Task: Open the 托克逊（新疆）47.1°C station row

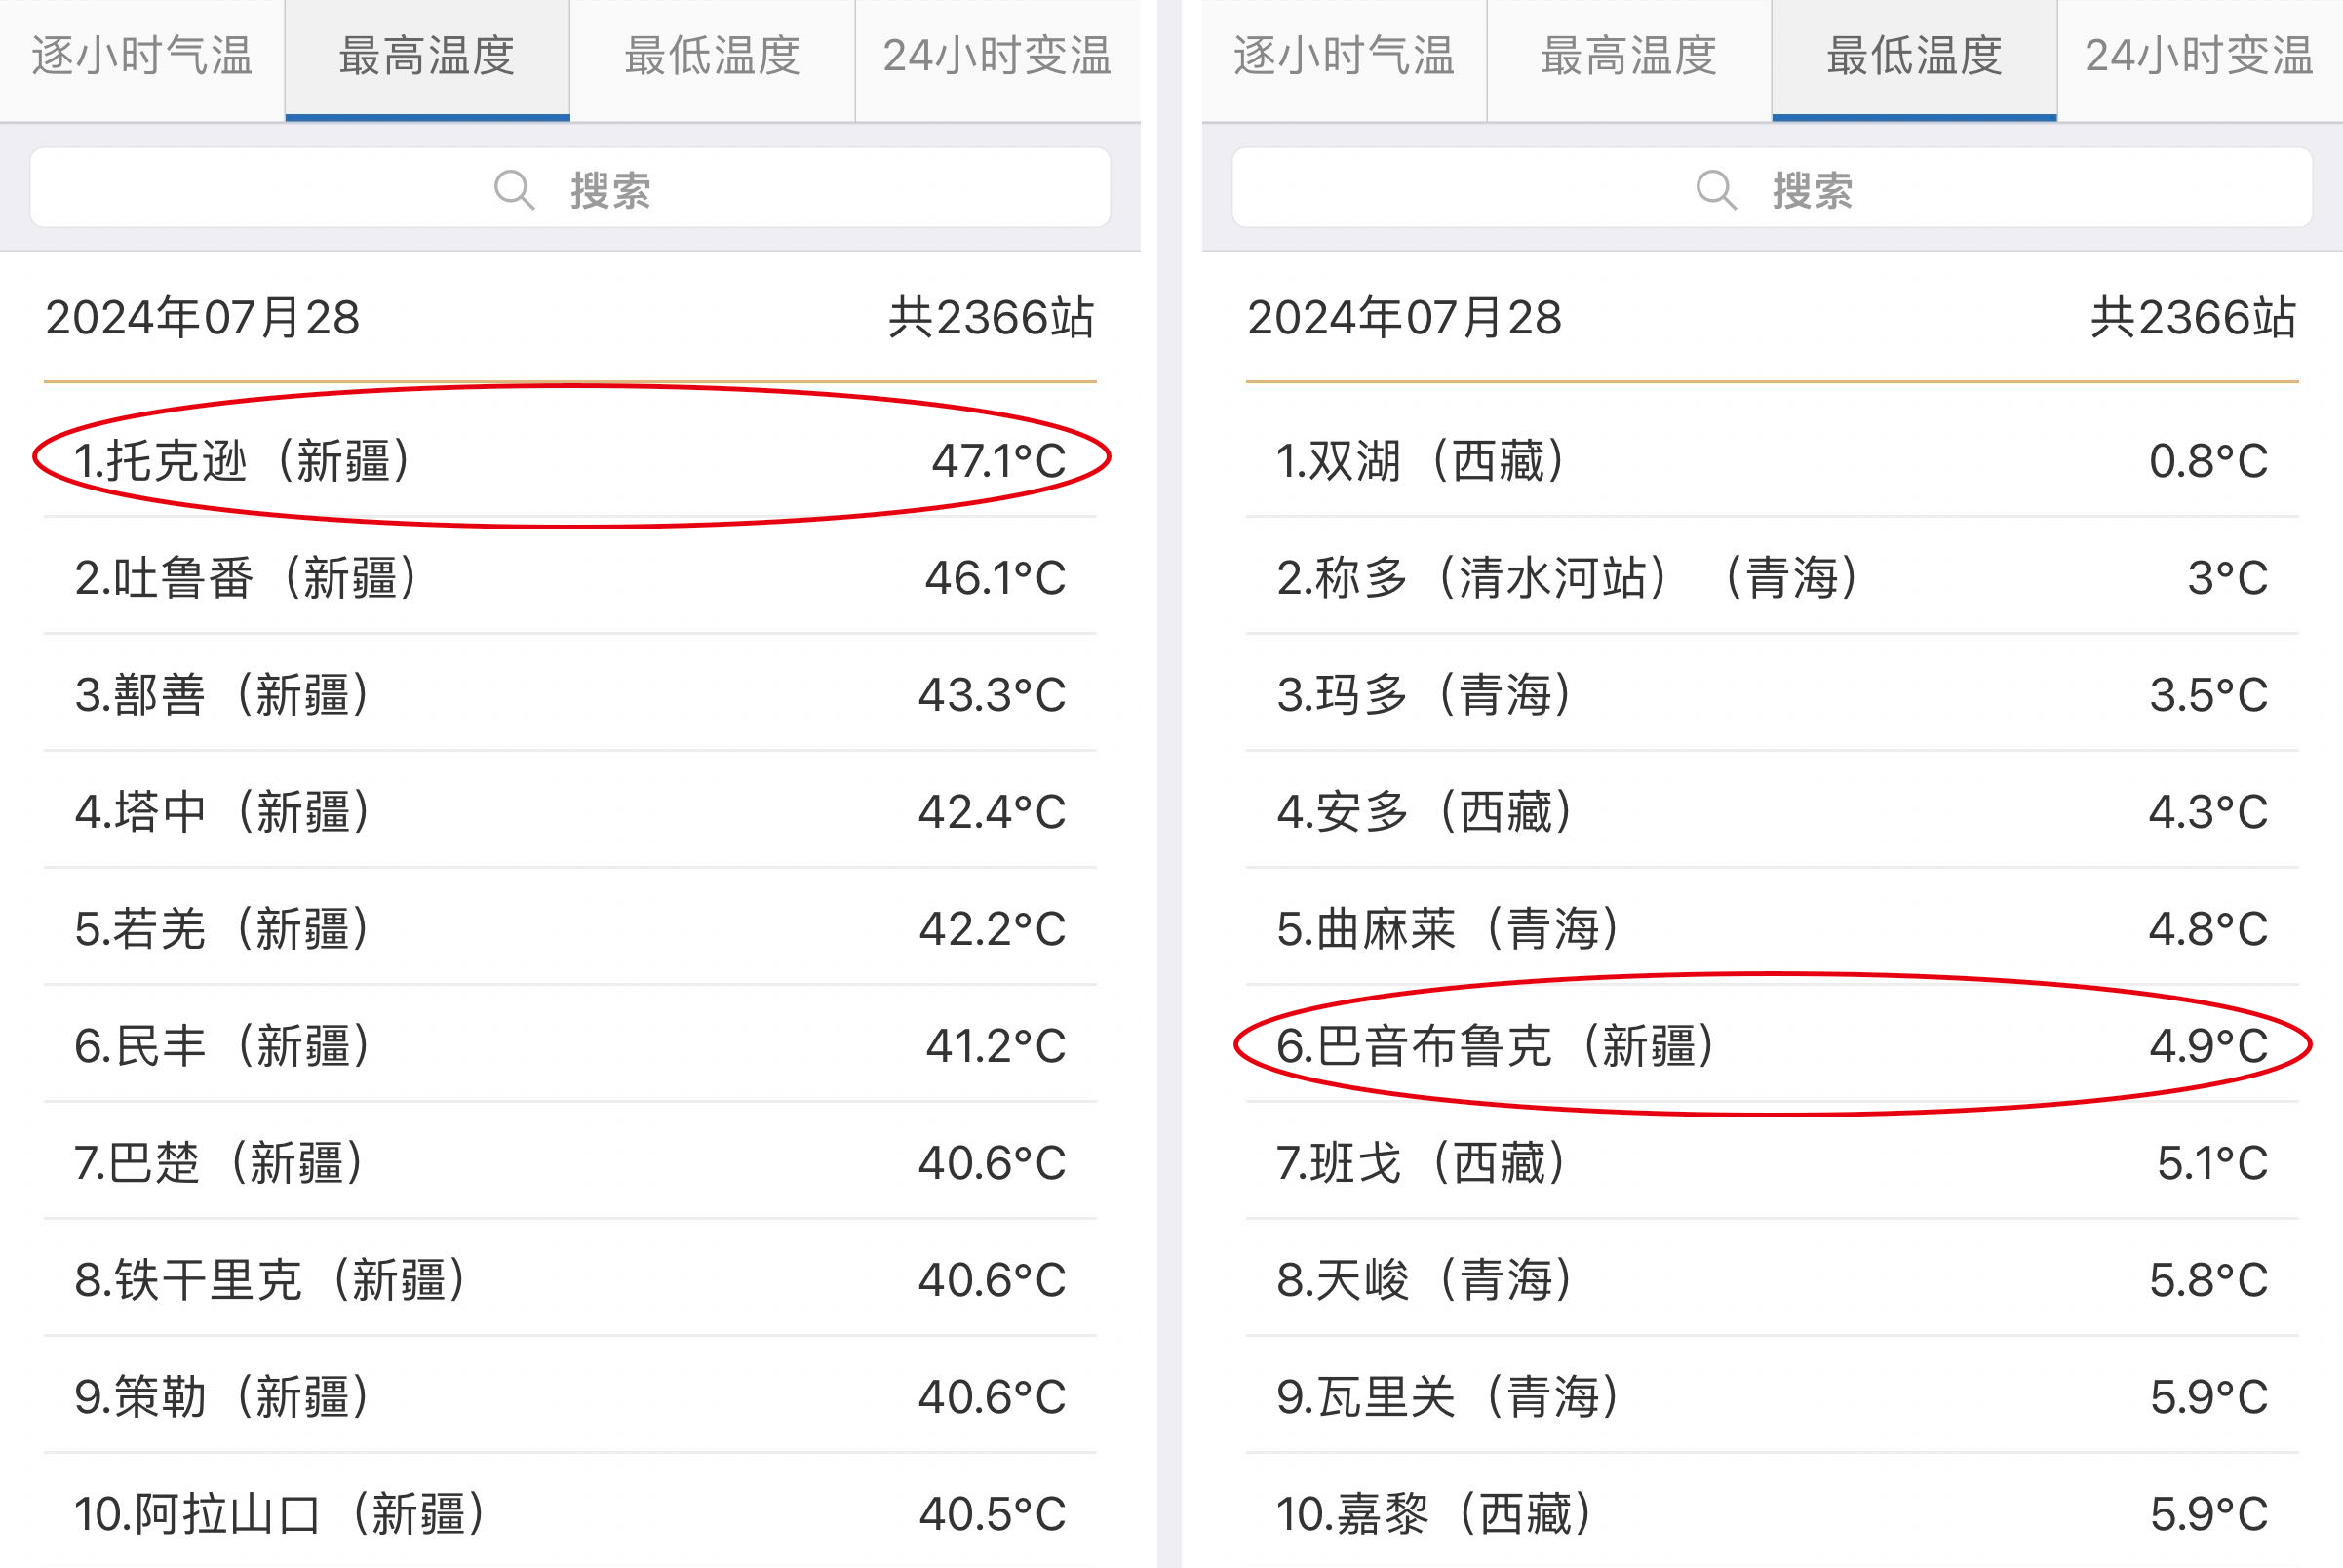Action: pos(570,461)
